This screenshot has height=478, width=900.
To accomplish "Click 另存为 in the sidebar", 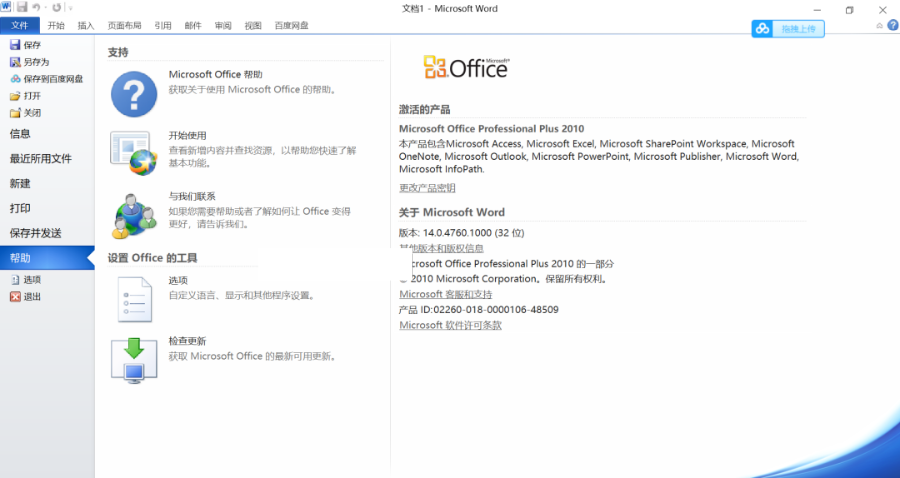I will coord(30,62).
